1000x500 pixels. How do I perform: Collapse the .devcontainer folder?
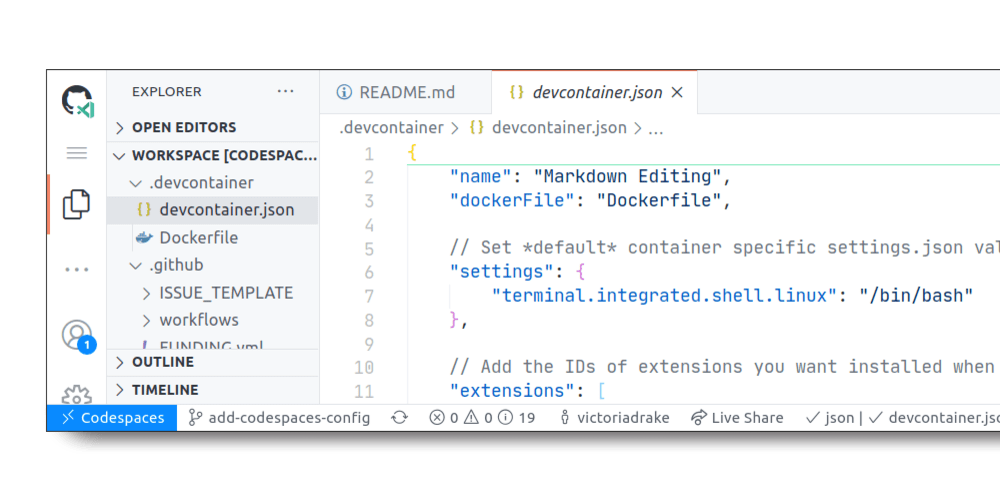(213, 183)
